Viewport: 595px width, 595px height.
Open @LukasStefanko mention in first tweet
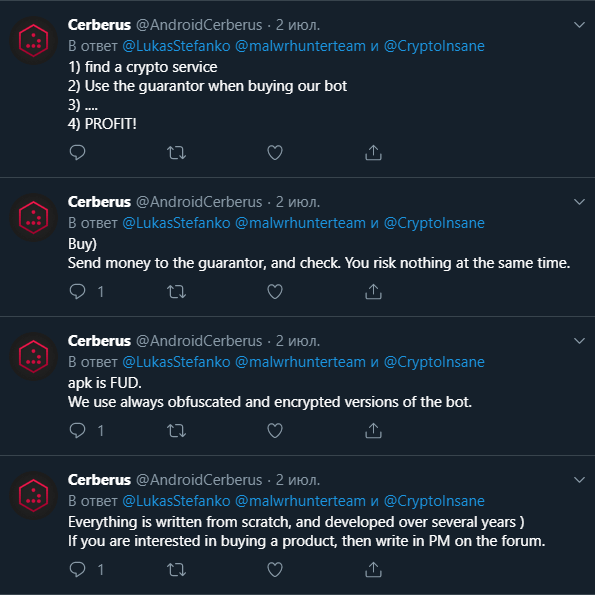coord(176,46)
